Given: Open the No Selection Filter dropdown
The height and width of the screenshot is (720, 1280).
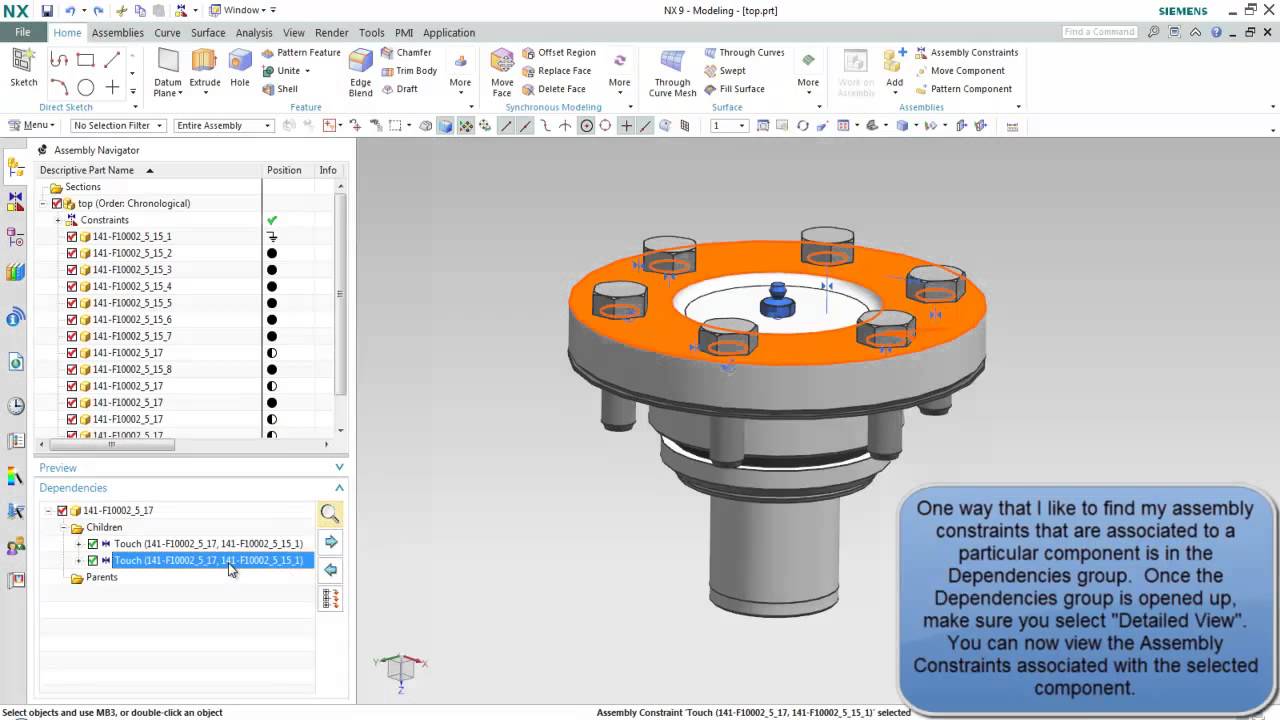Looking at the screenshot, I should coord(117,126).
